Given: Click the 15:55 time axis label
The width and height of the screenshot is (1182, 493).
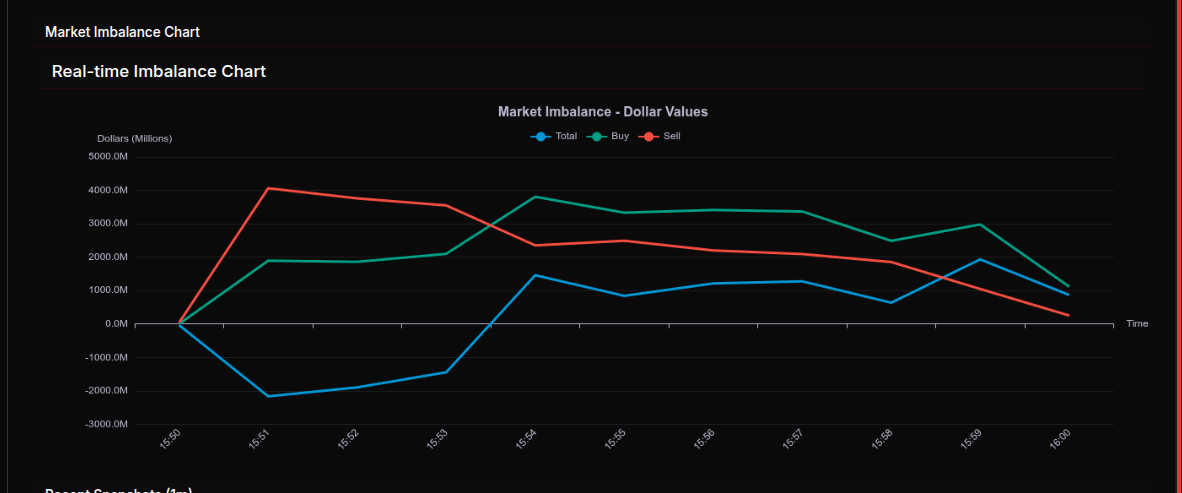Looking at the screenshot, I should 616,439.
